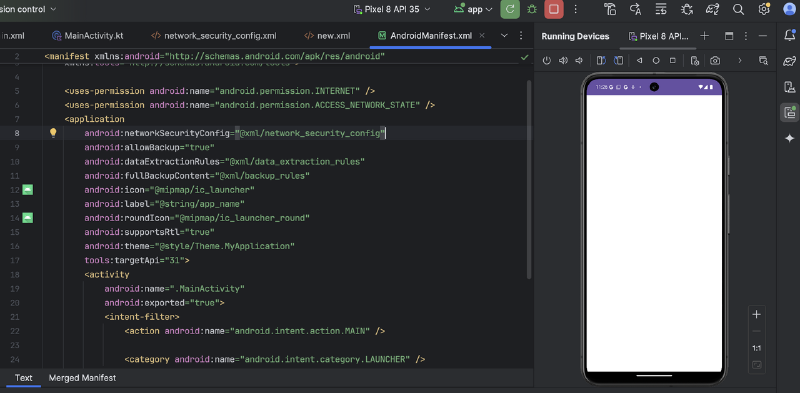Click the gutter round icon on line 14
The image size is (800, 393).
coord(28,218)
